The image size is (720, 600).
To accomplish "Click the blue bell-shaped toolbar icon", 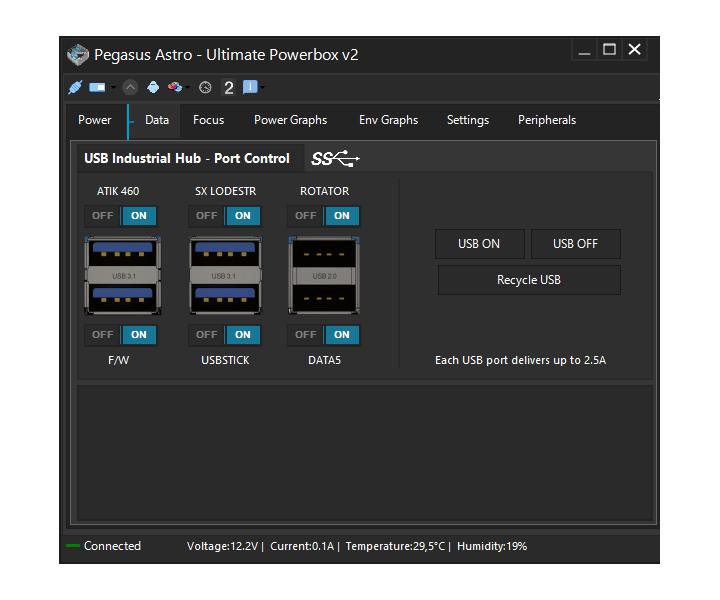I will [153, 87].
